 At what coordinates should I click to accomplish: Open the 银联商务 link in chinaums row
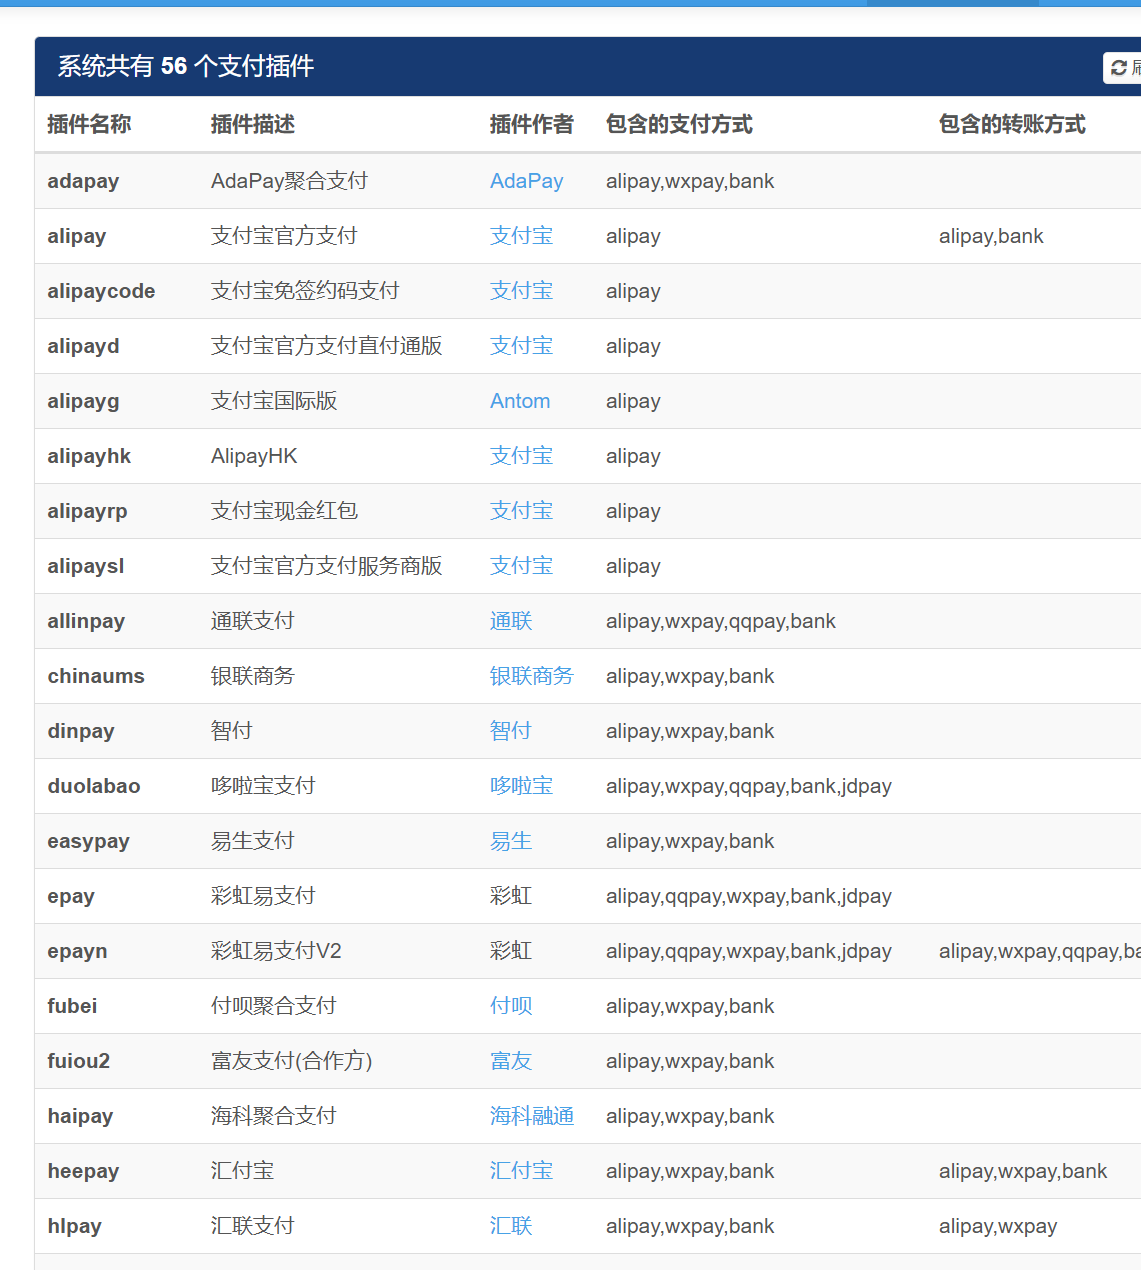(532, 676)
